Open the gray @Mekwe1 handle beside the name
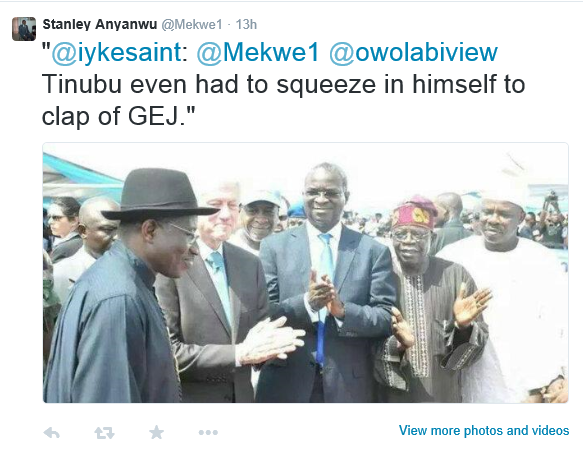Viewport: 583px width, 452px height. (x=191, y=25)
